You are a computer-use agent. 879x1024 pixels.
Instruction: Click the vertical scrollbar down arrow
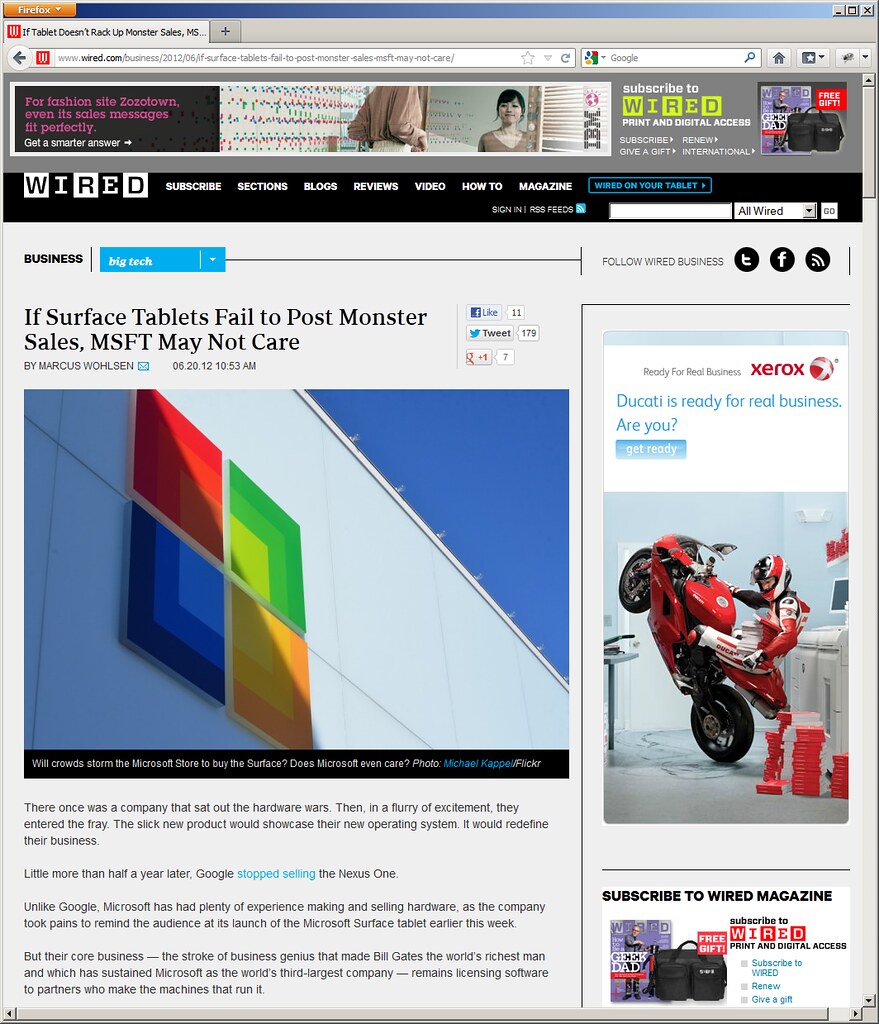point(869,1000)
